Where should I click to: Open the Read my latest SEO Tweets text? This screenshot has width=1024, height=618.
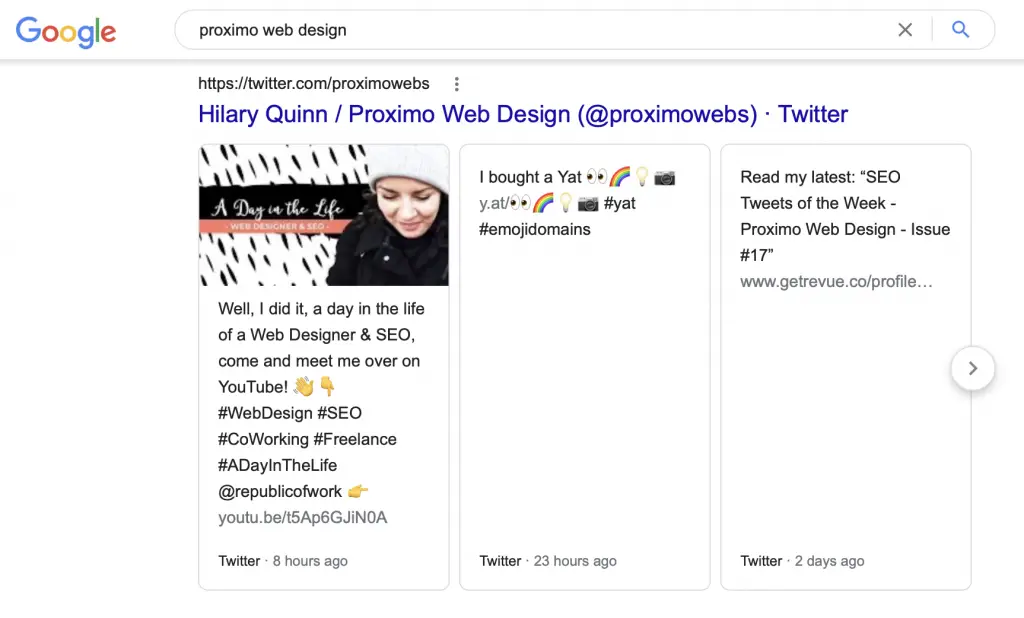tap(844, 216)
